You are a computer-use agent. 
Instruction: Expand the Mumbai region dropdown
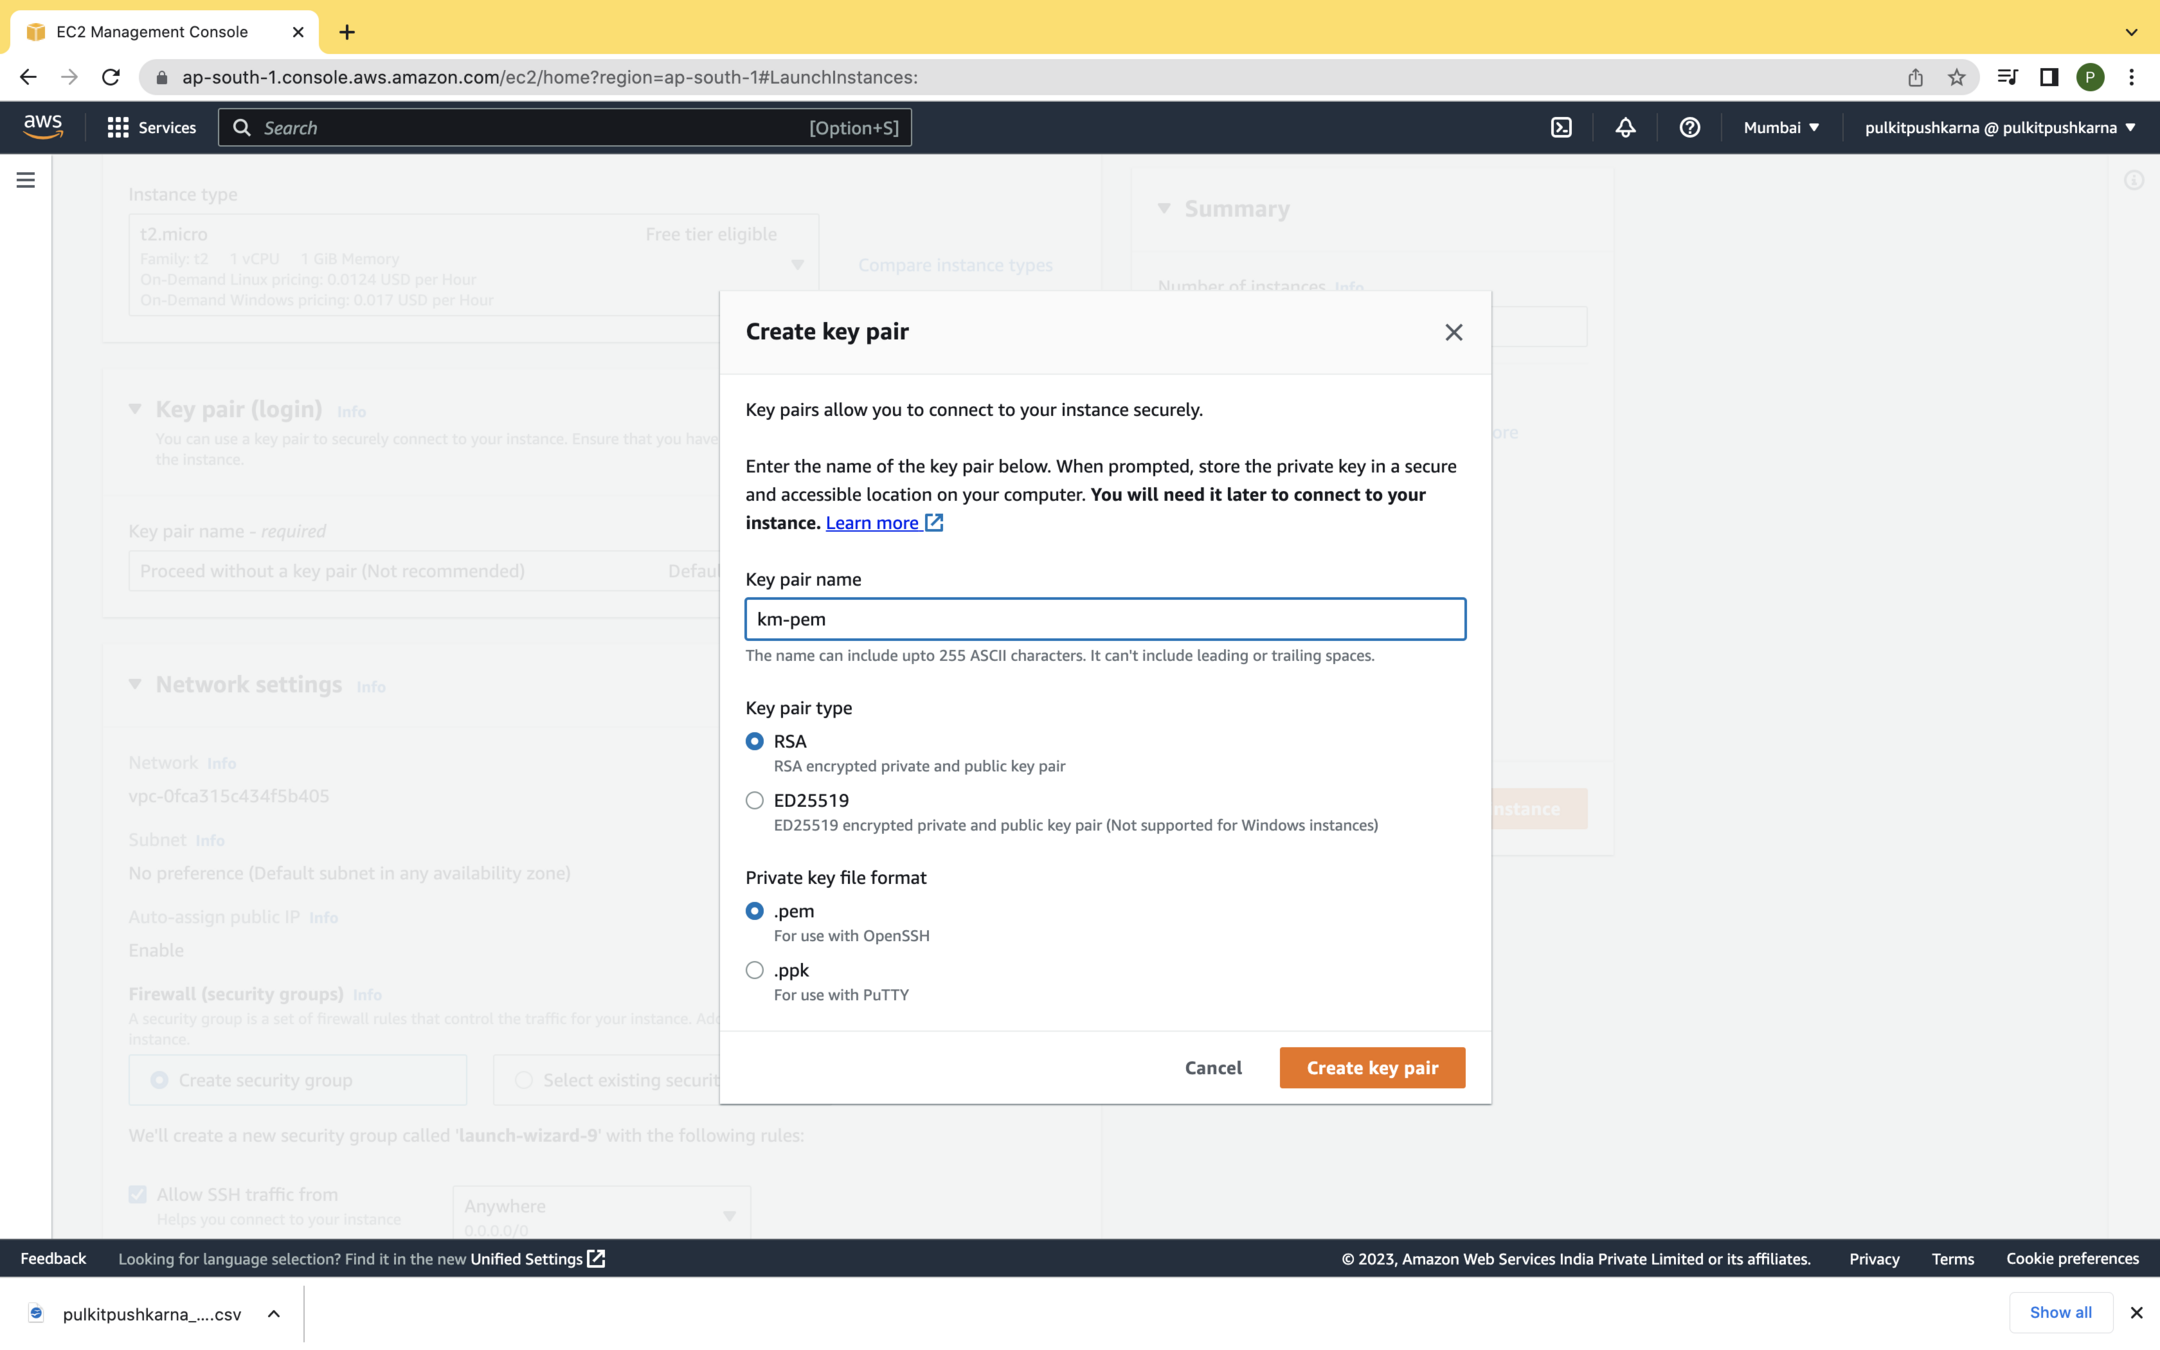(x=1781, y=127)
